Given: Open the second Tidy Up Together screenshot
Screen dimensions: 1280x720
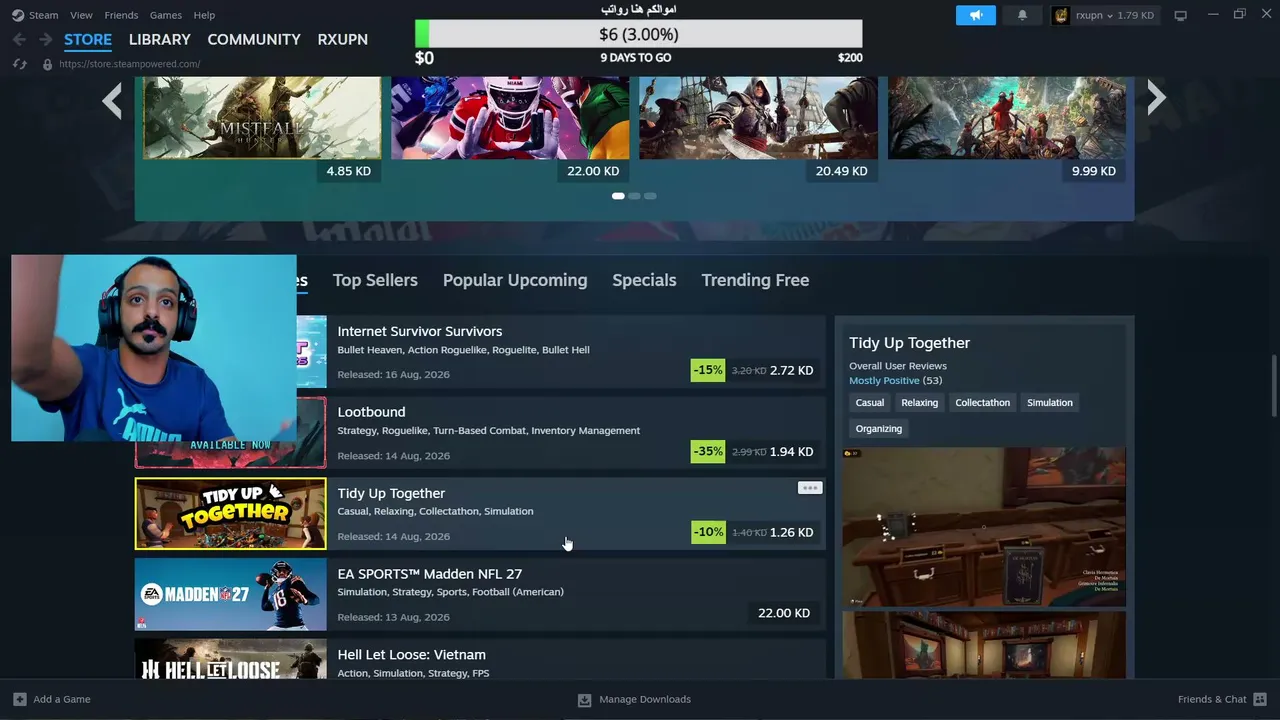Looking at the screenshot, I should point(984,645).
